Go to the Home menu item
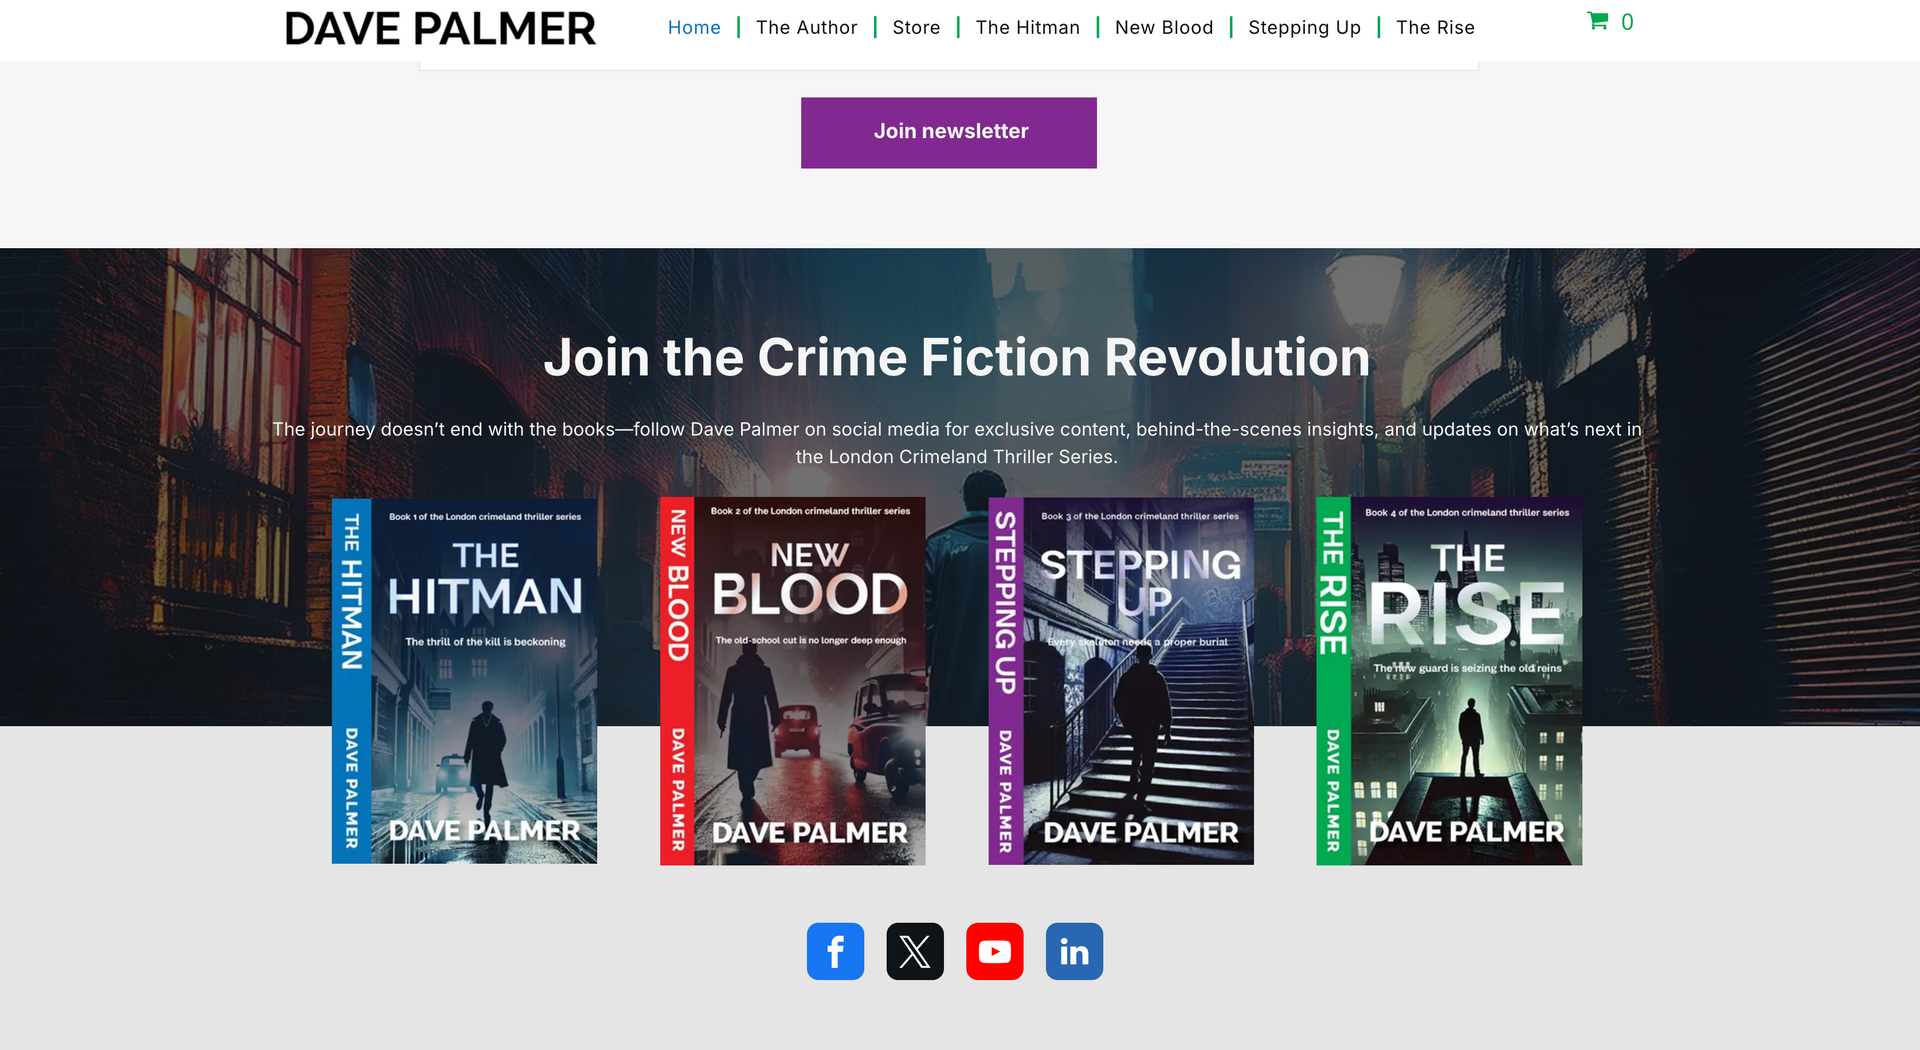The image size is (1920, 1050). 694,27
